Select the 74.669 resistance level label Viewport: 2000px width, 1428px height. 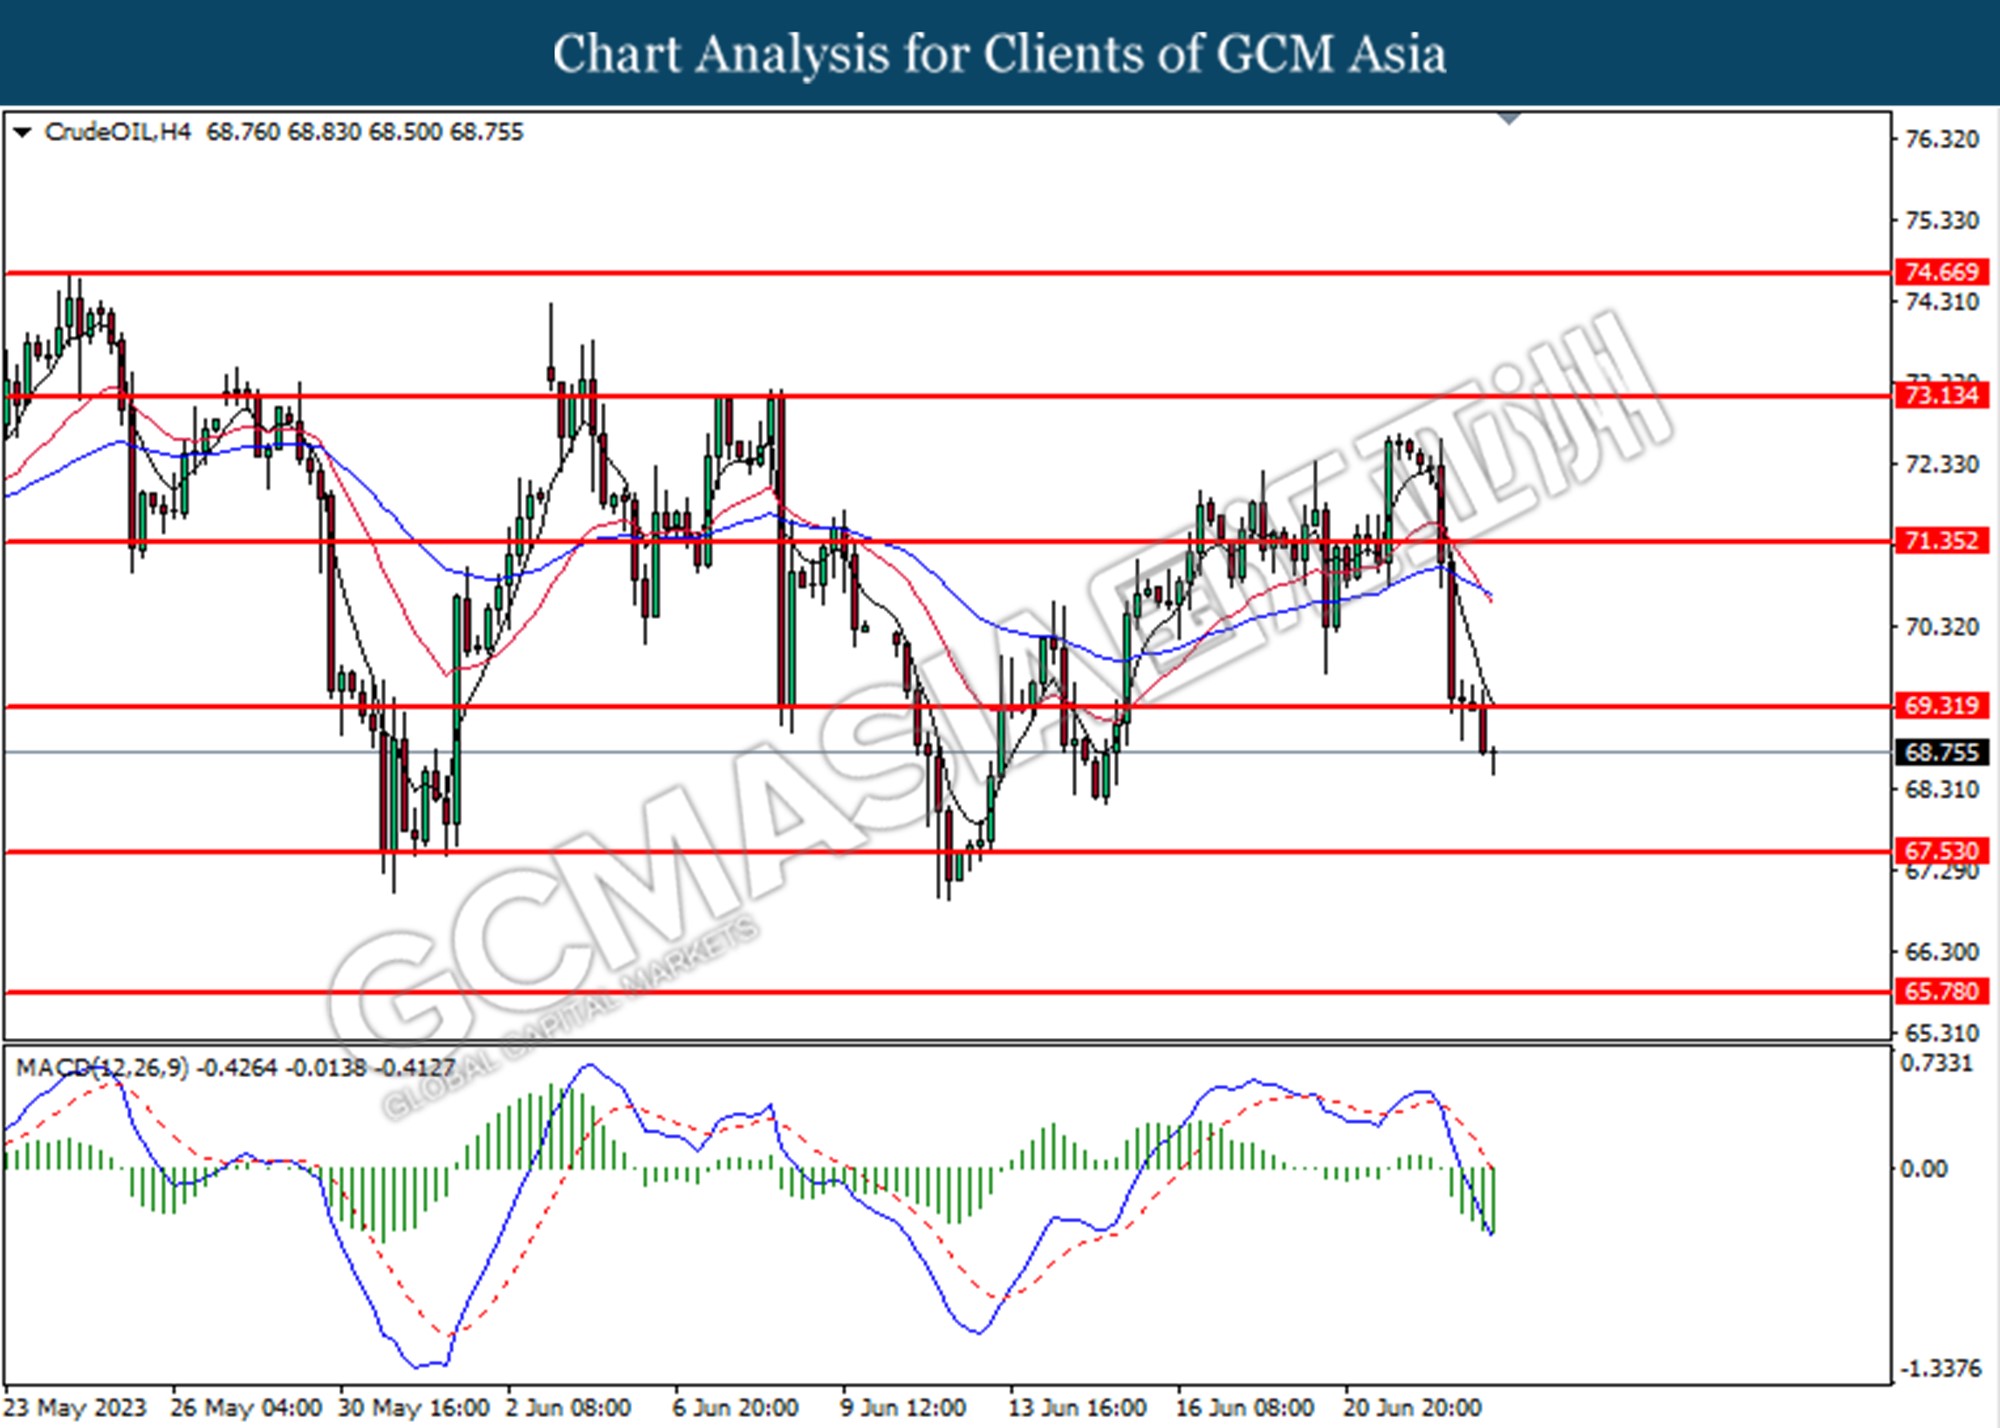point(1941,272)
